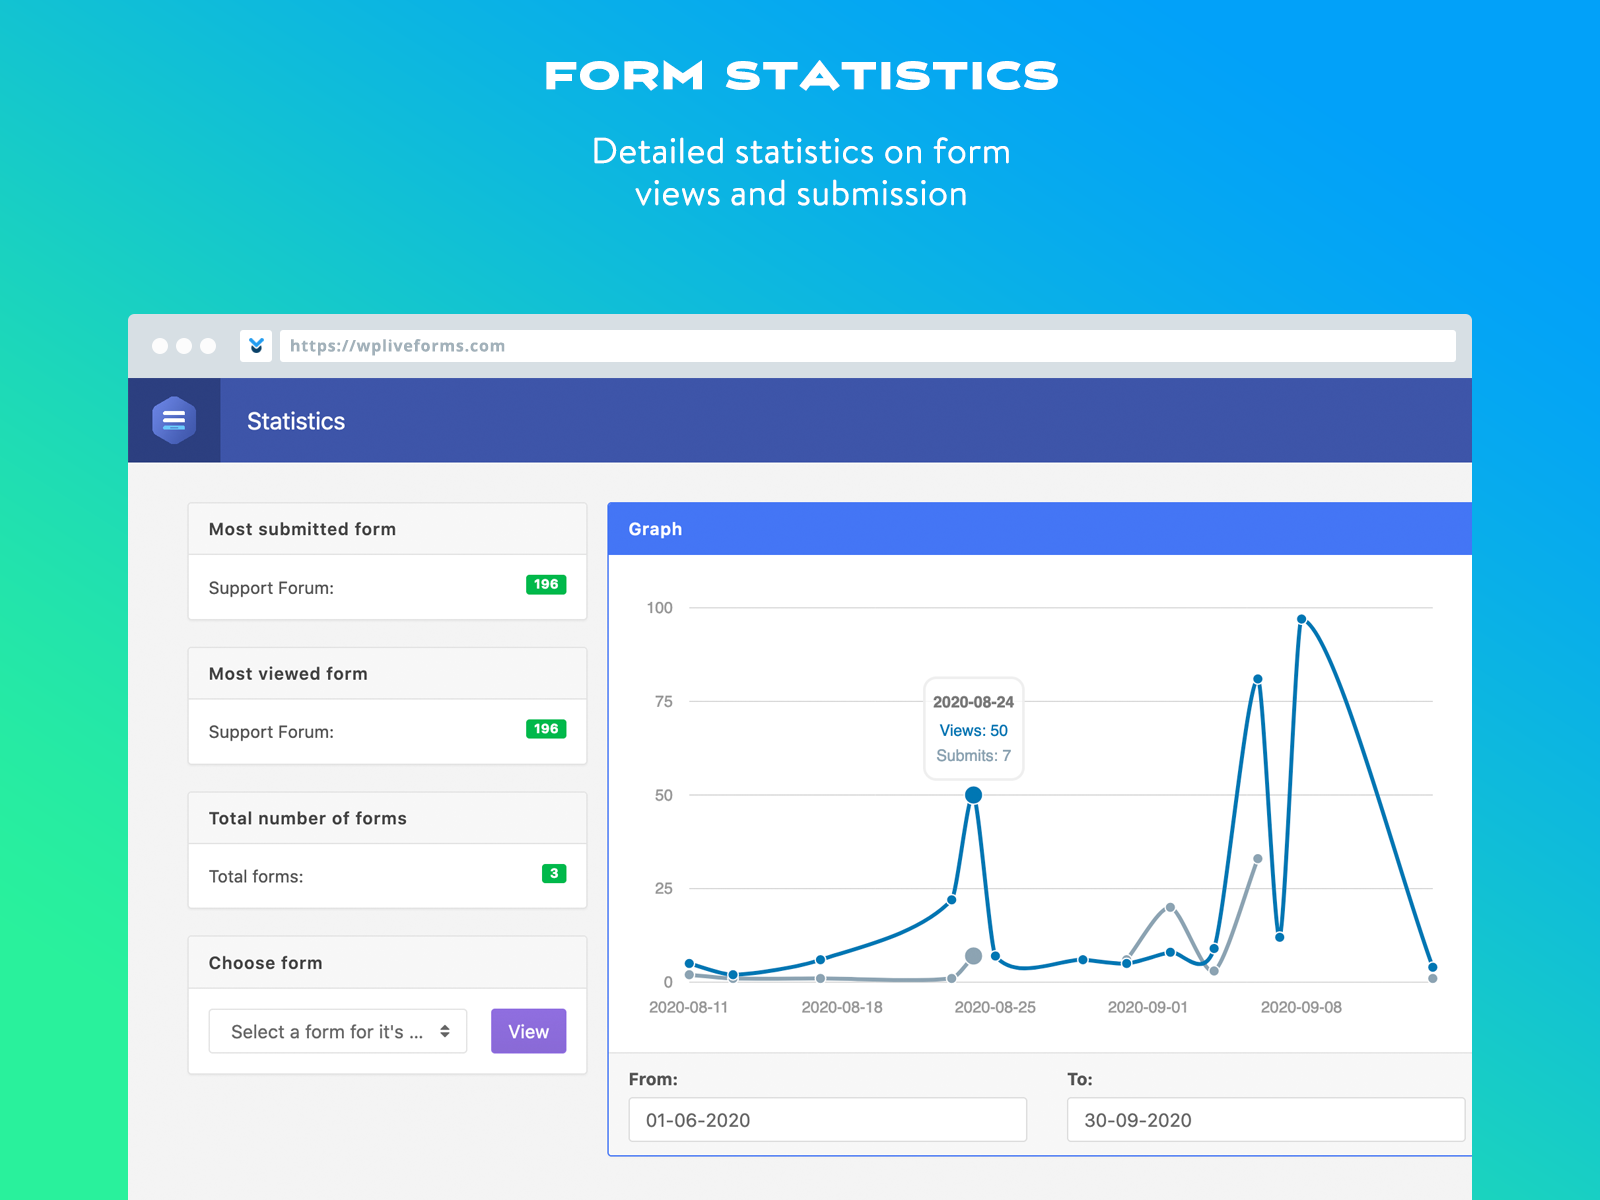Click the Graph panel header
The image size is (1600, 1200).
click(1040, 529)
